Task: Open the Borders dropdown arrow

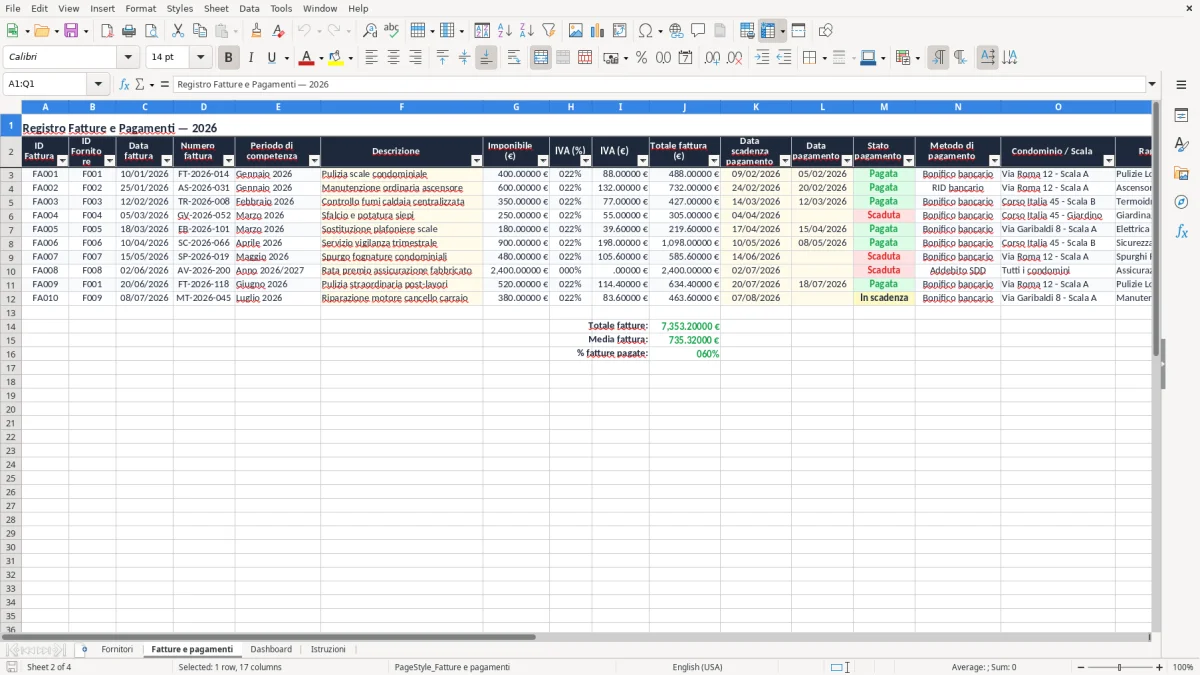Action: click(x=827, y=58)
